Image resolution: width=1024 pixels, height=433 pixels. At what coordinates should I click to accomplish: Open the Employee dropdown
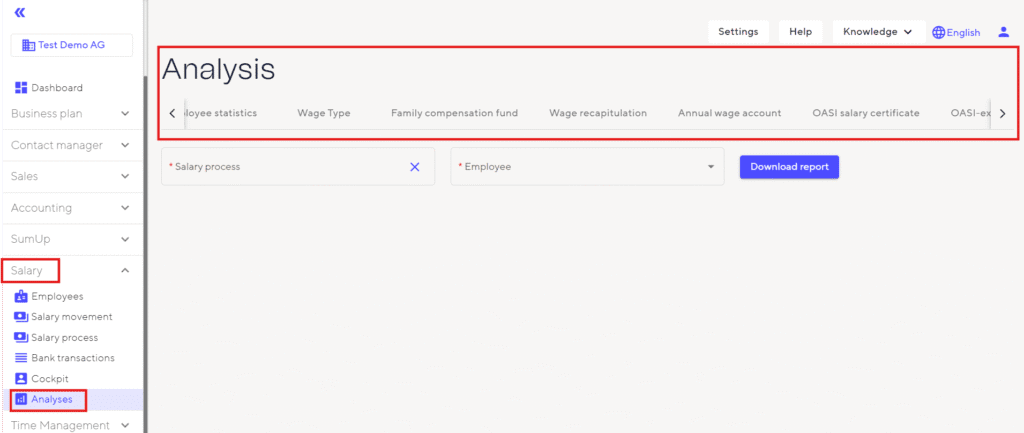tap(710, 167)
